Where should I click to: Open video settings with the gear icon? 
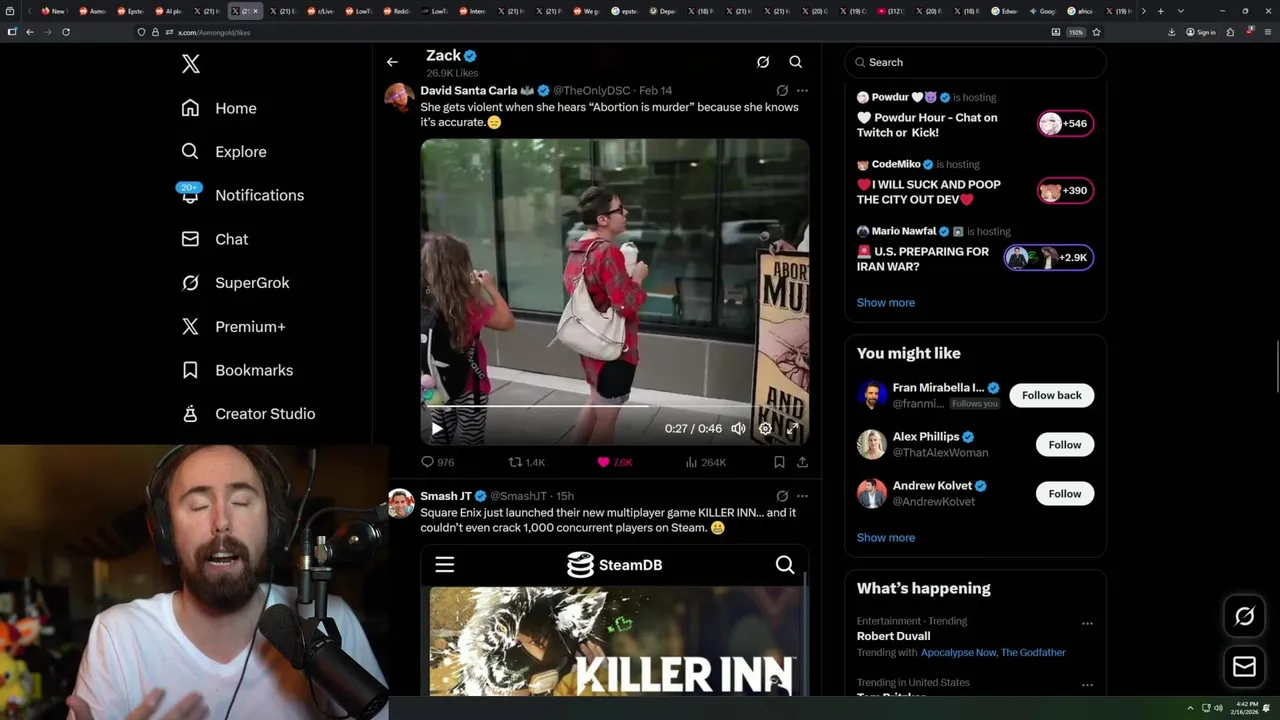(x=765, y=428)
